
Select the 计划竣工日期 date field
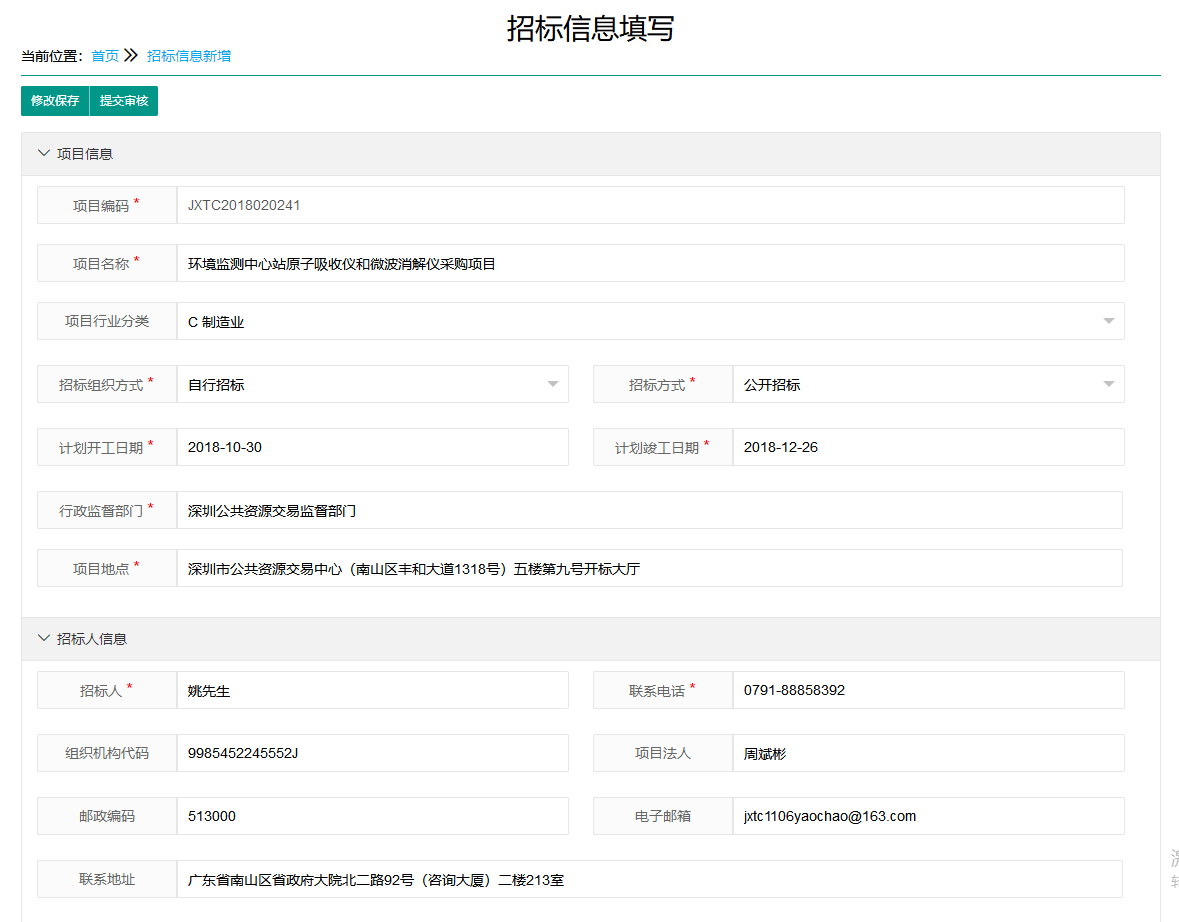coord(928,447)
